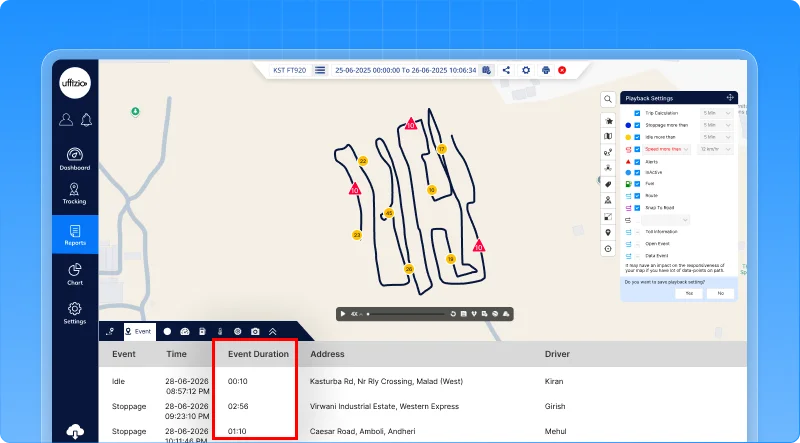This screenshot has height=443, width=800.
Task: Click the share icon in the top toolbar
Action: tap(506, 70)
